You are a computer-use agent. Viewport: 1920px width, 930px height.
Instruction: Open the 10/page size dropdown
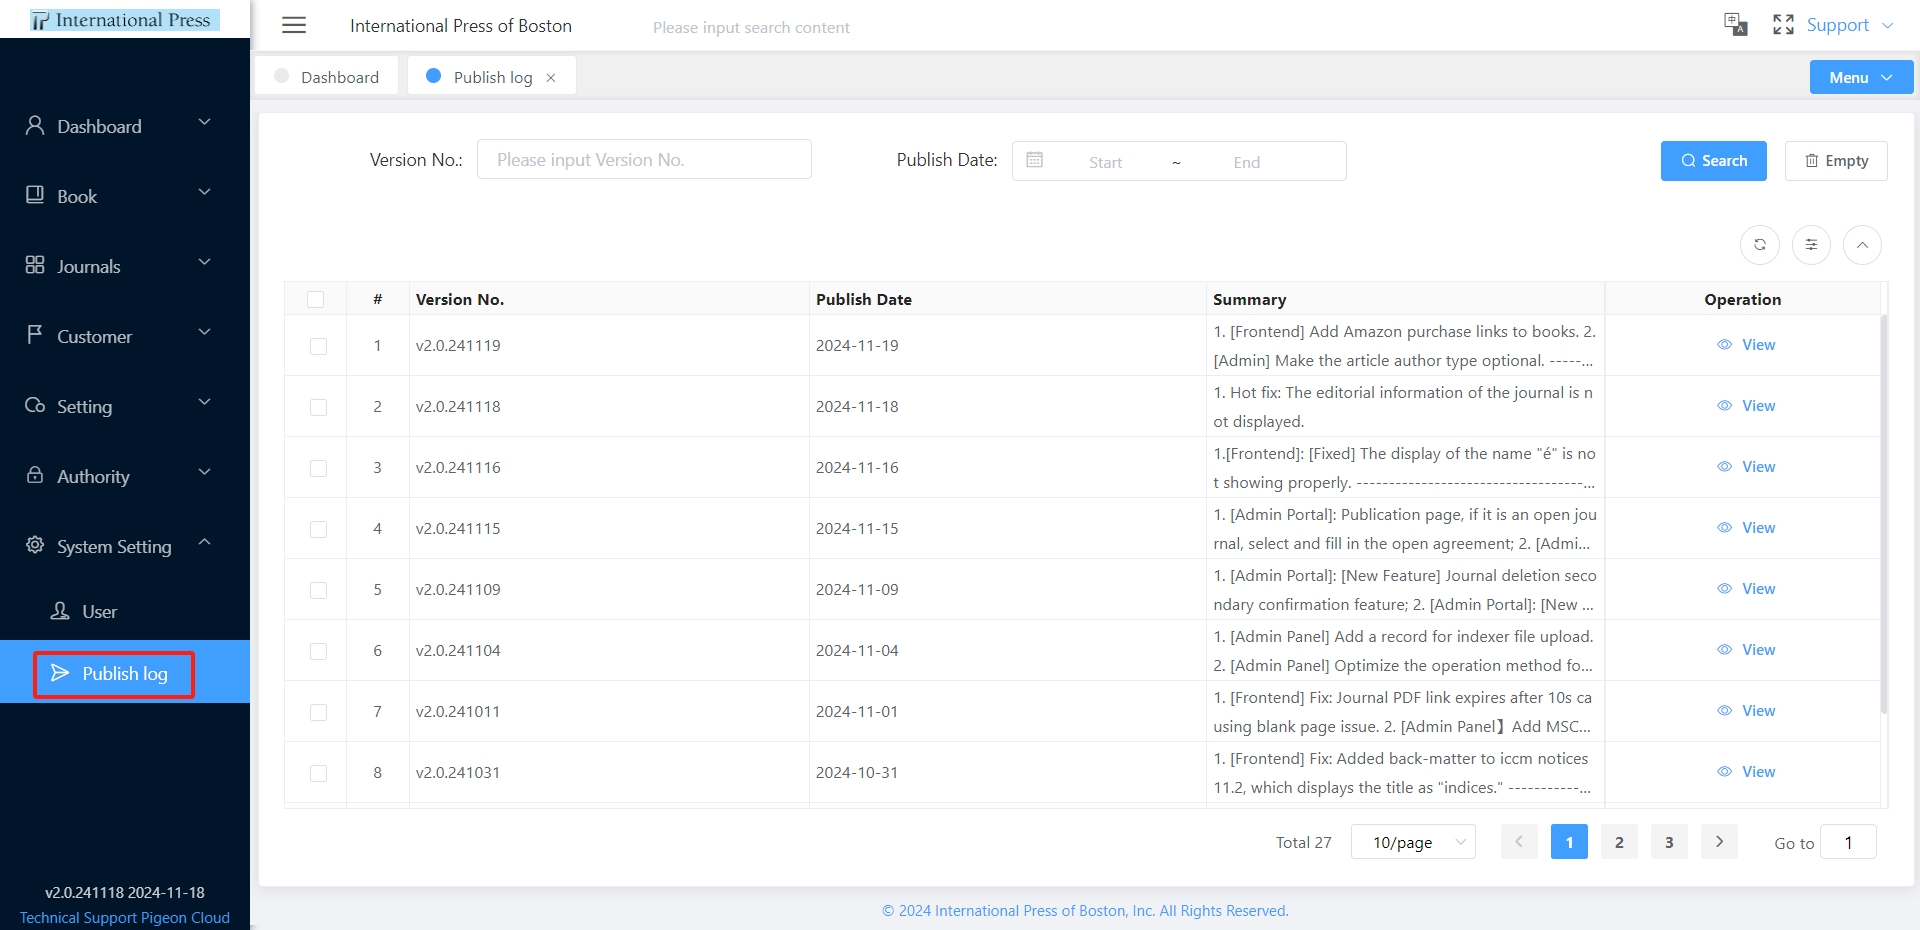[x=1413, y=842]
